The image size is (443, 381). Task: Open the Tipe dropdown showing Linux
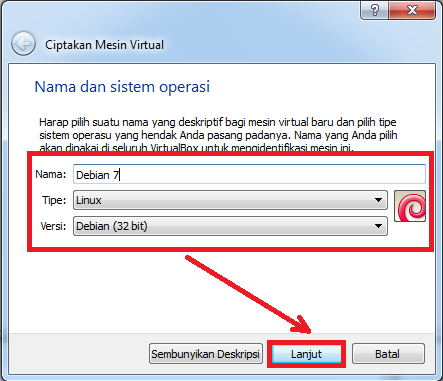point(230,200)
